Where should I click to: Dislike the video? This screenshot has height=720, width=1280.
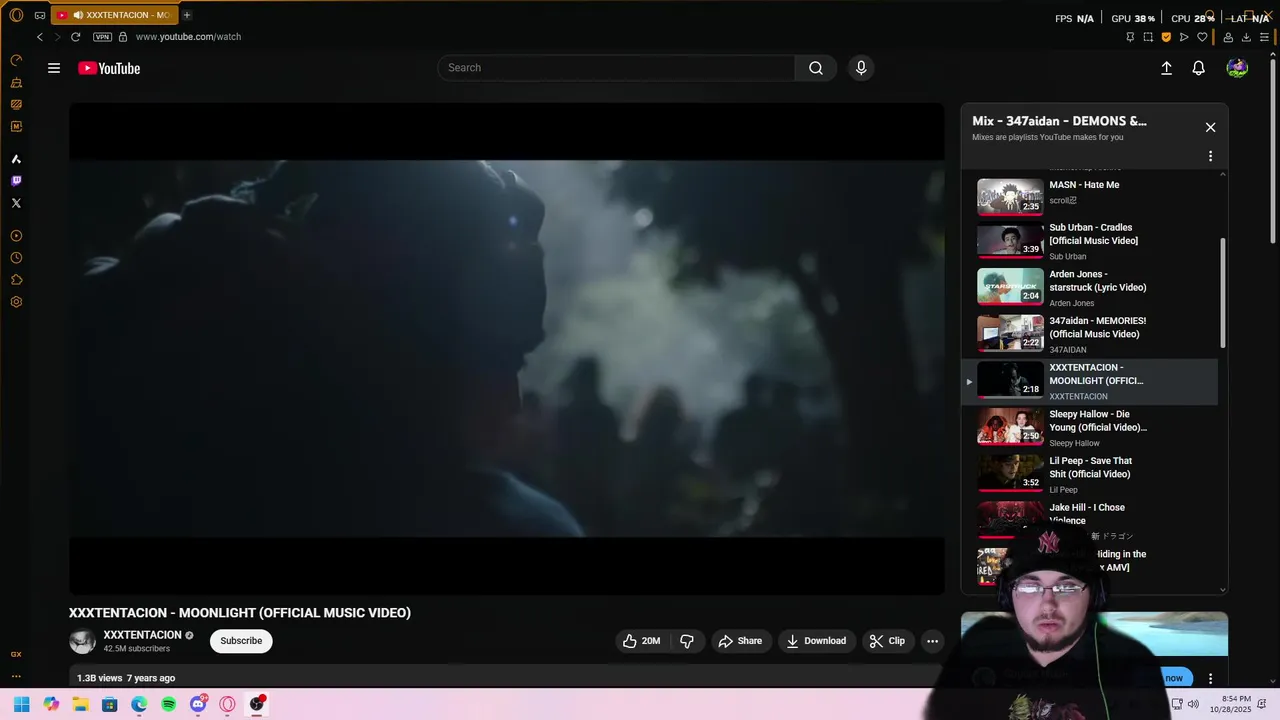687,641
